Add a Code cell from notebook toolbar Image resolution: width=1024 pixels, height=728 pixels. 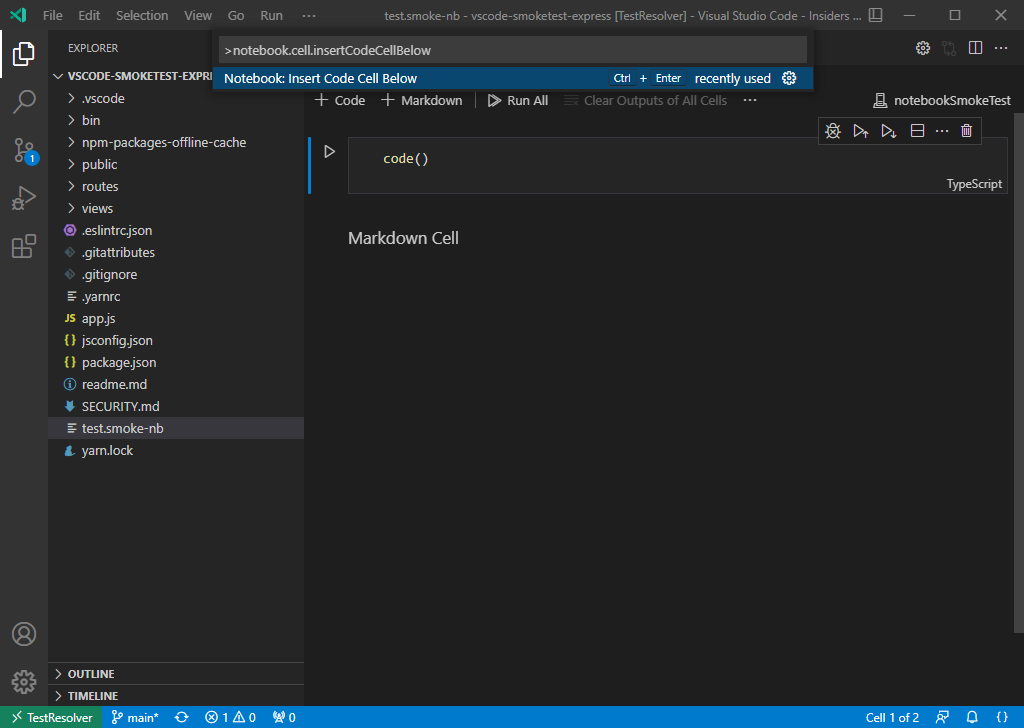[340, 101]
